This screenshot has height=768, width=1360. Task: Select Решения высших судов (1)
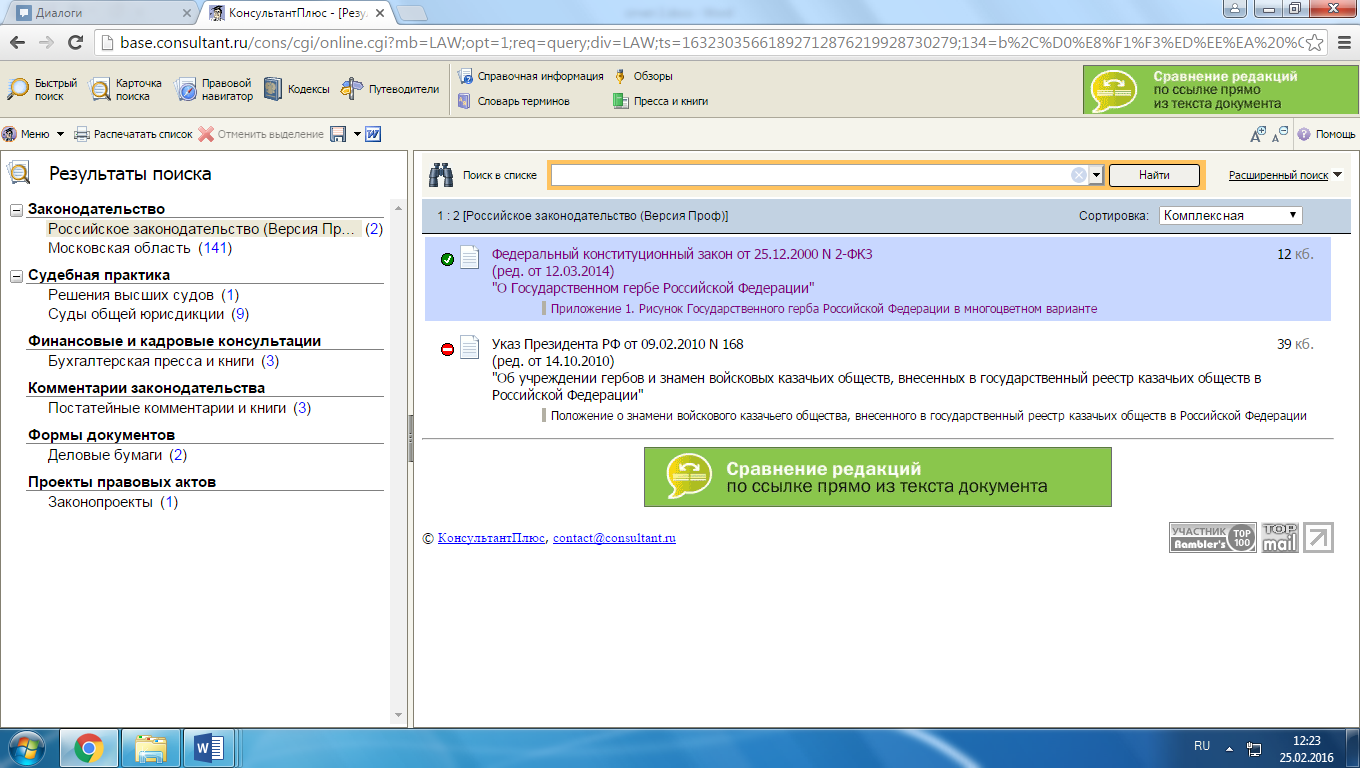tap(144, 295)
